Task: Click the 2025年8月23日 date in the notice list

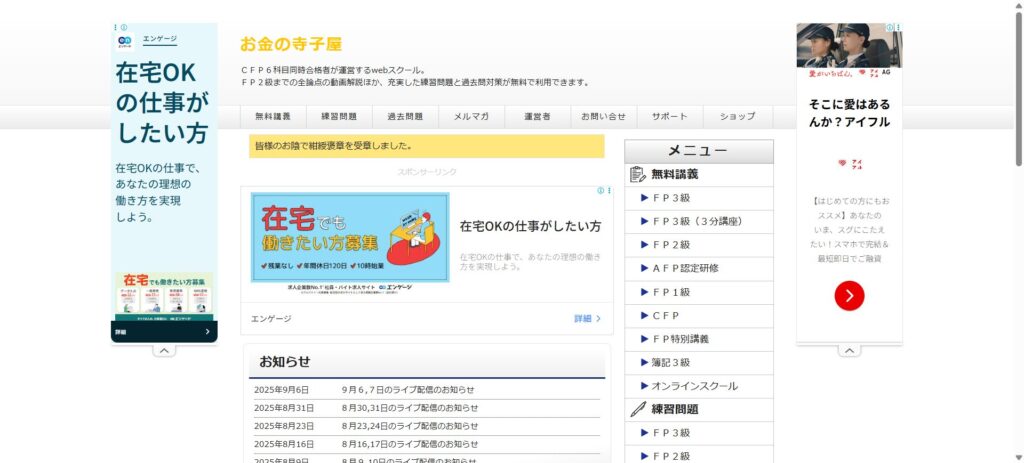Action: tap(284, 426)
